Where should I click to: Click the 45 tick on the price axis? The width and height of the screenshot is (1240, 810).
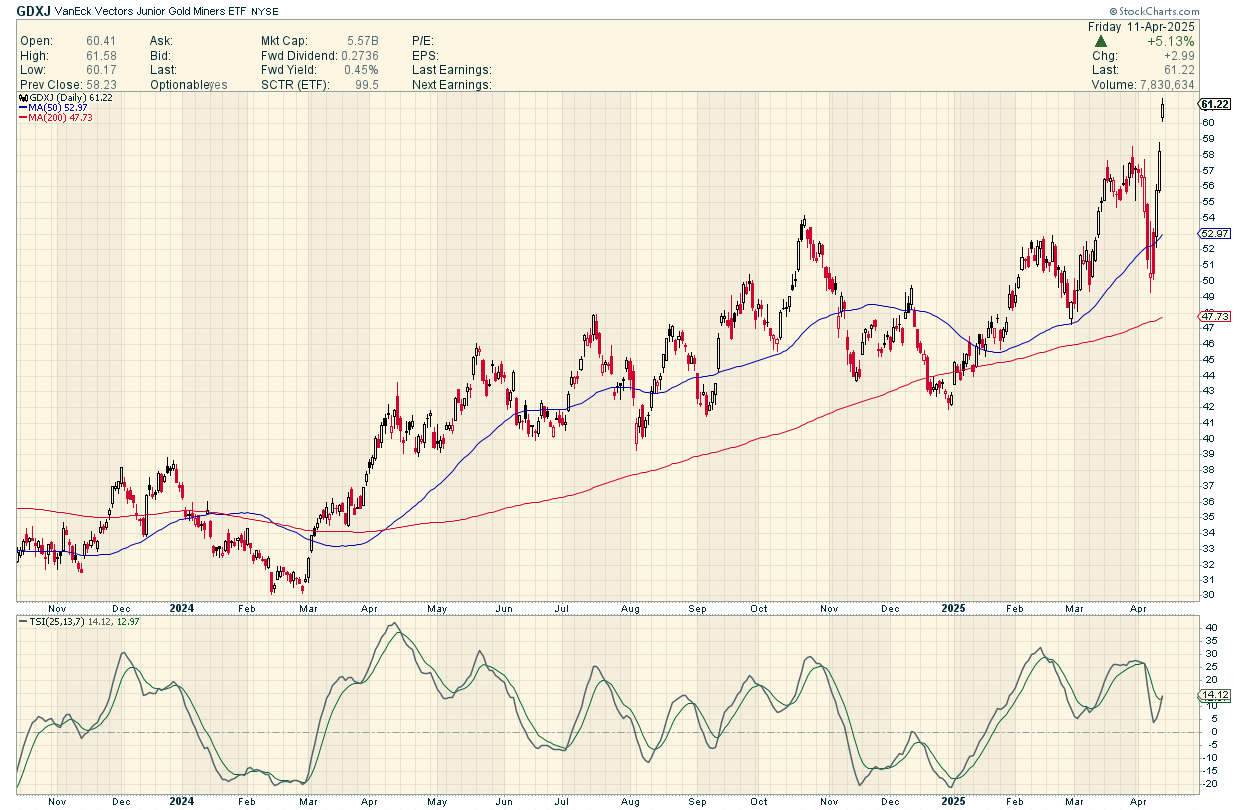click(1207, 358)
